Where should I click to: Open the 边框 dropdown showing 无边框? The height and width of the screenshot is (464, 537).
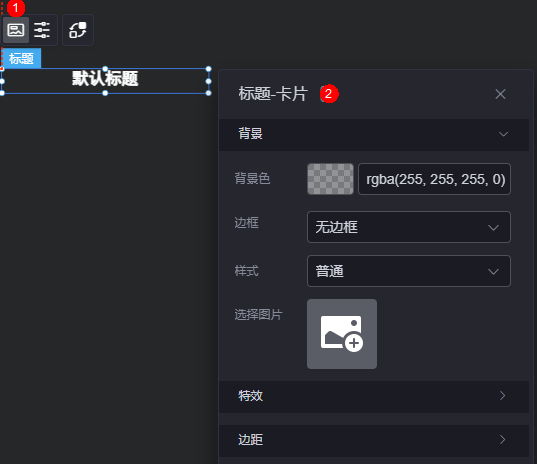[409, 227]
